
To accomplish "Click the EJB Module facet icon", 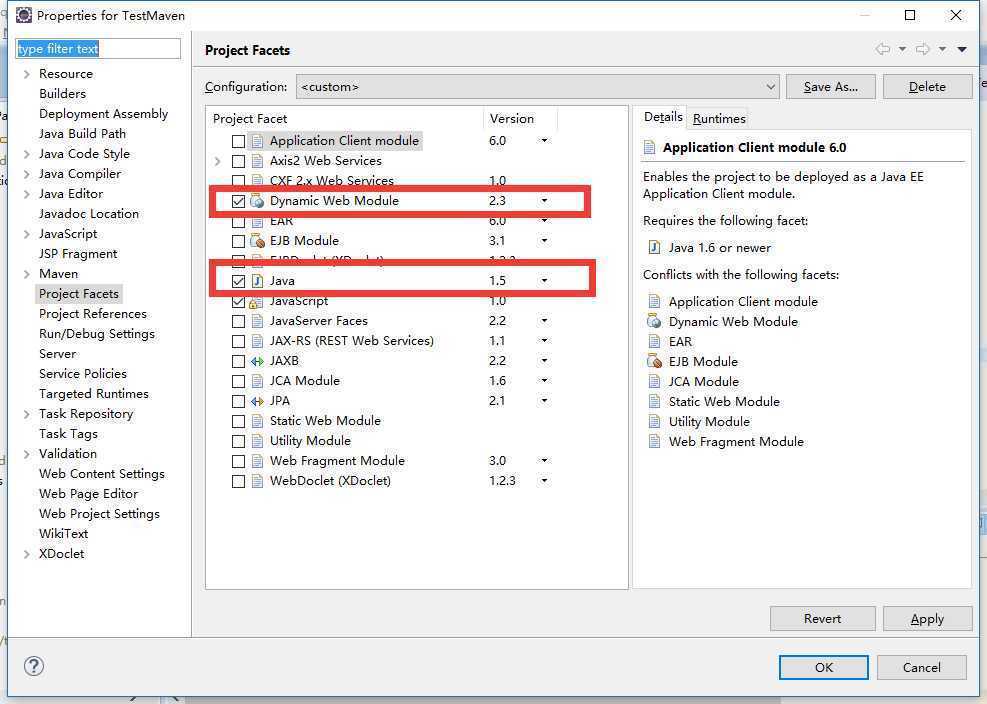I will pos(257,241).
